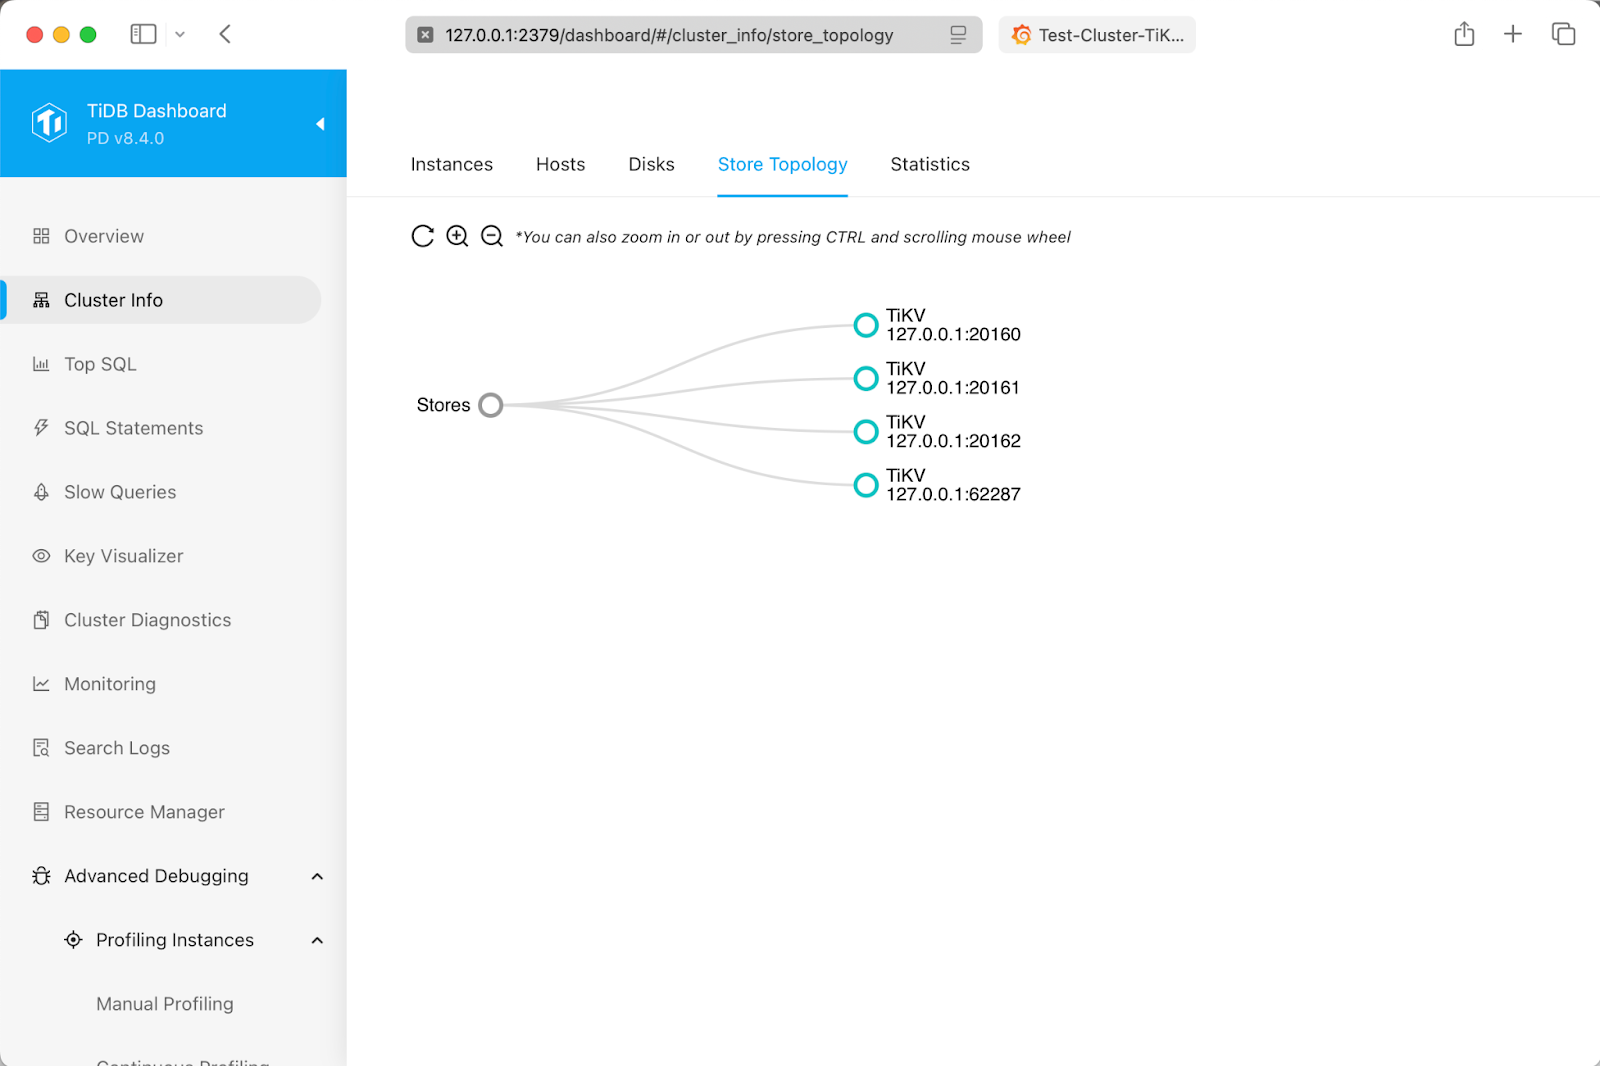Open the Monitoring page
Image resolution: width=1600 pixels, height=1066 pixels.
pos(110,684)
